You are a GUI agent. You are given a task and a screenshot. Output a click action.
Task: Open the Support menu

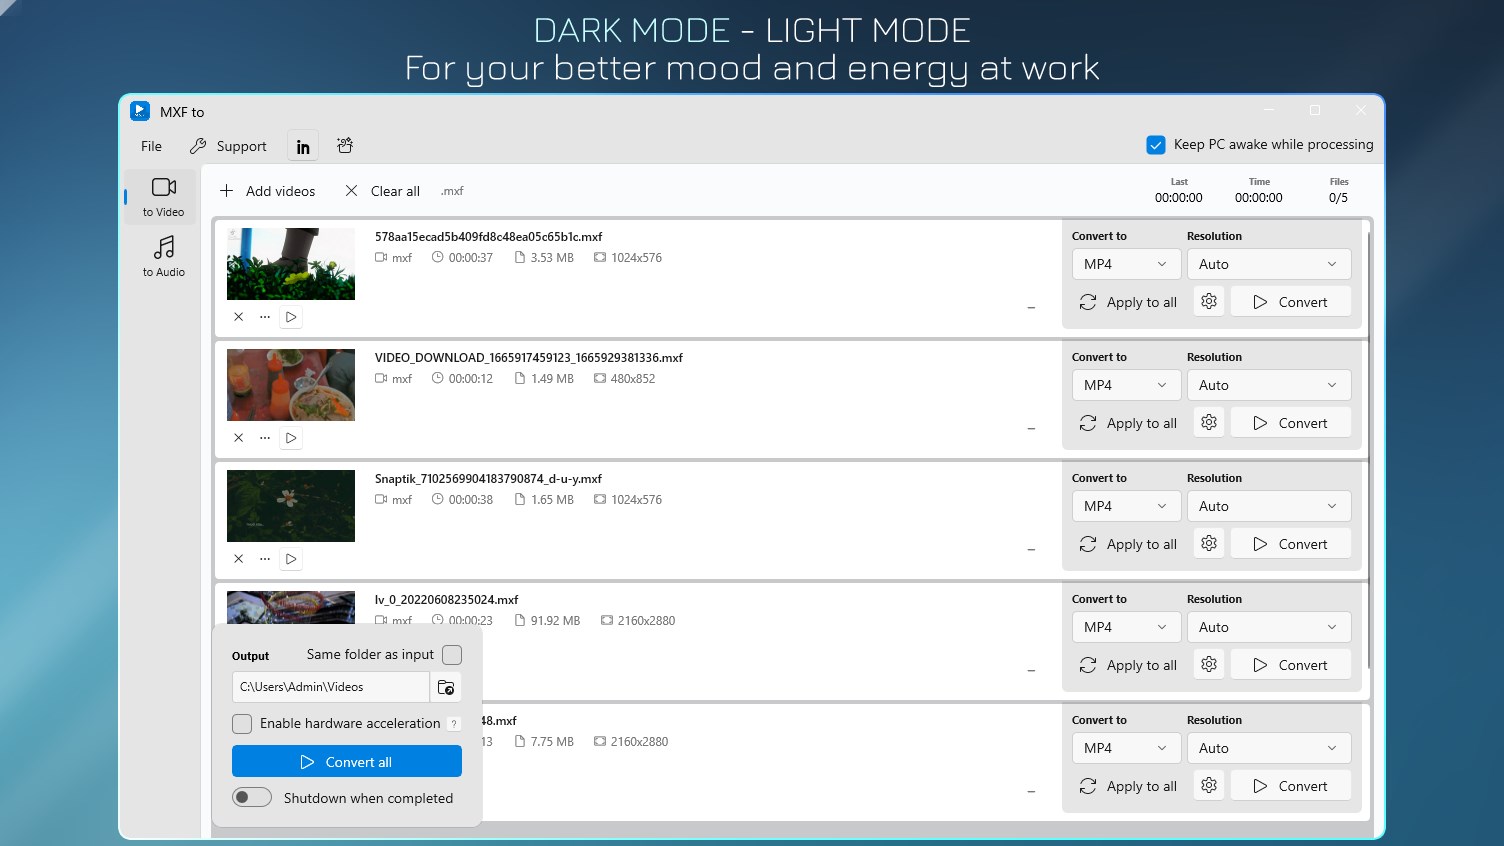[x=228, y=146]
